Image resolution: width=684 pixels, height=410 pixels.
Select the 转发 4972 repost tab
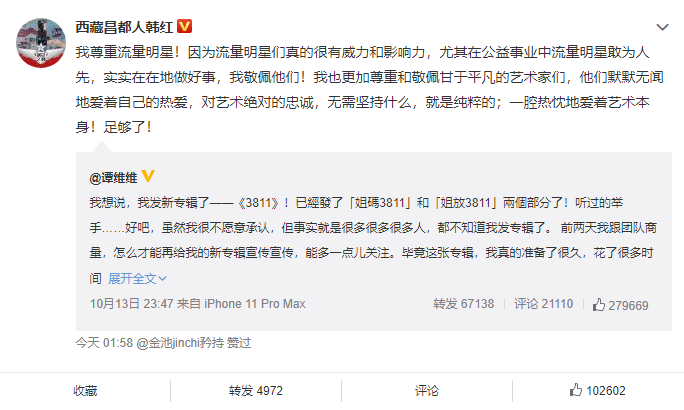pos(256,390)
